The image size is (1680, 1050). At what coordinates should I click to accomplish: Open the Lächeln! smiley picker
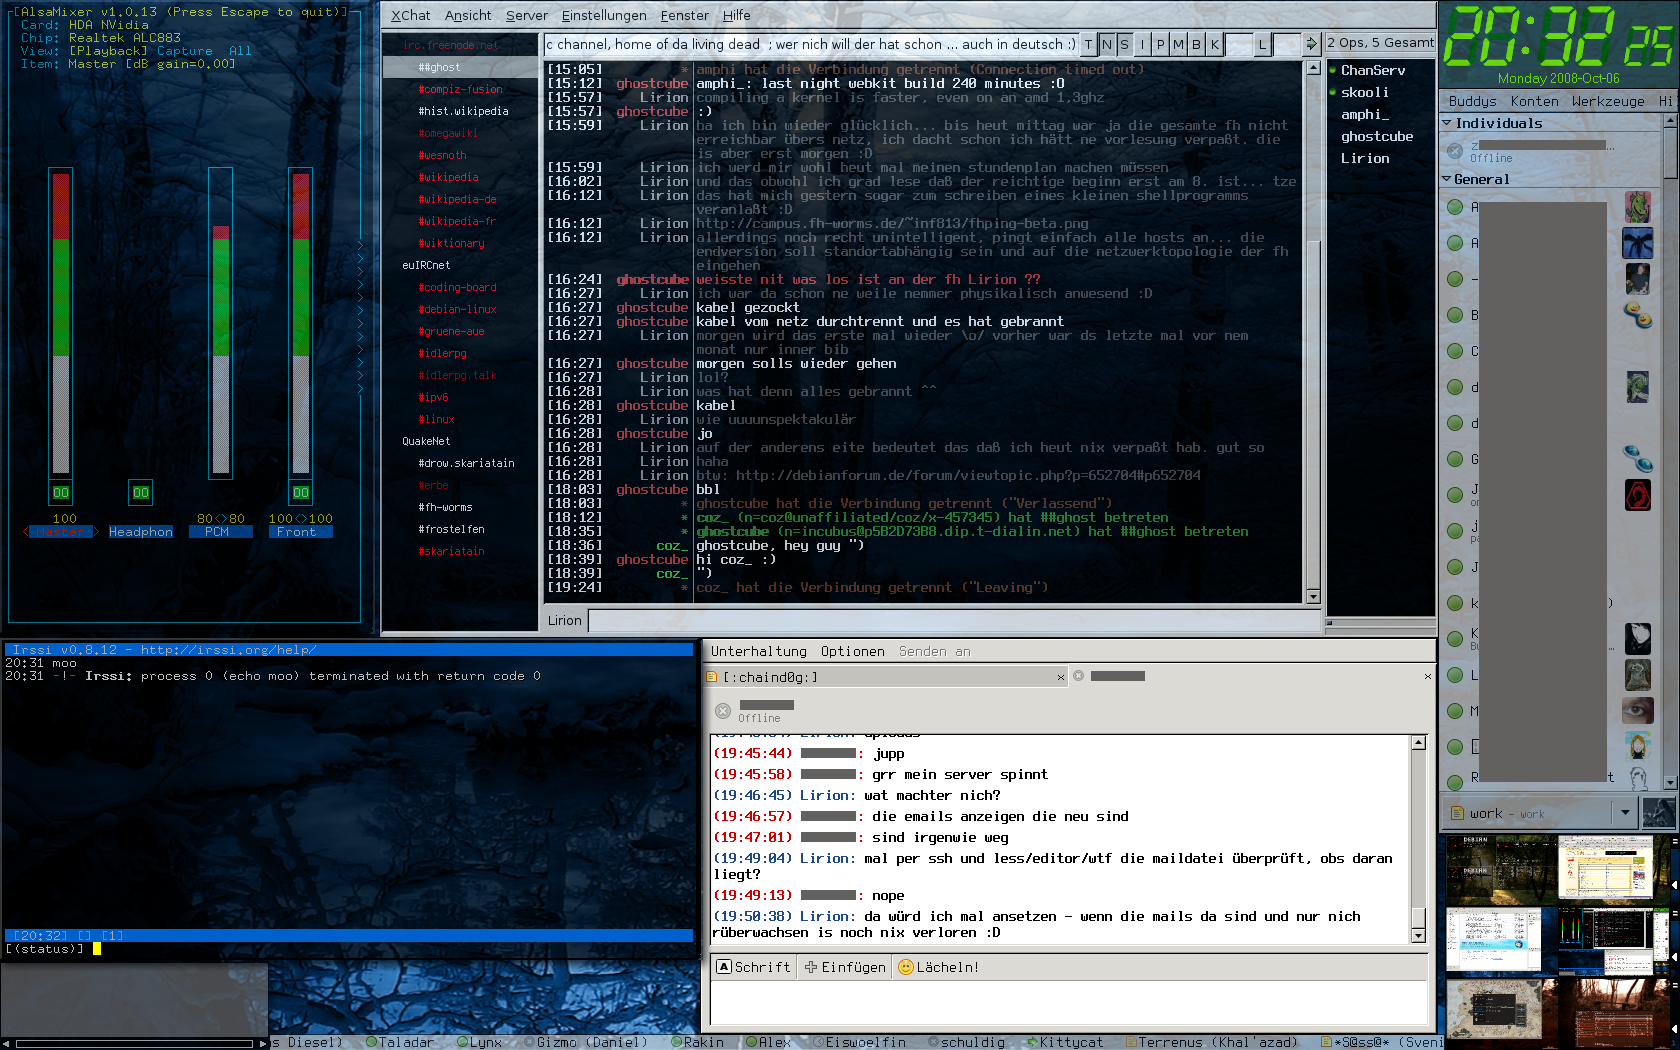pos(938,967)
